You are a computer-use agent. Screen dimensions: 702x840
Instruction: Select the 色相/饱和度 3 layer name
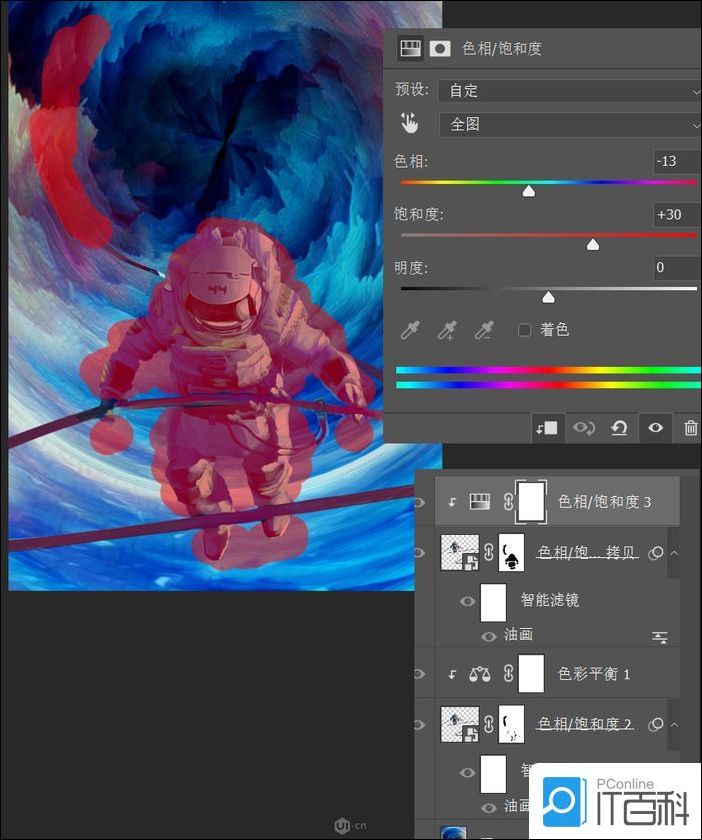click(x=604, y=502)
